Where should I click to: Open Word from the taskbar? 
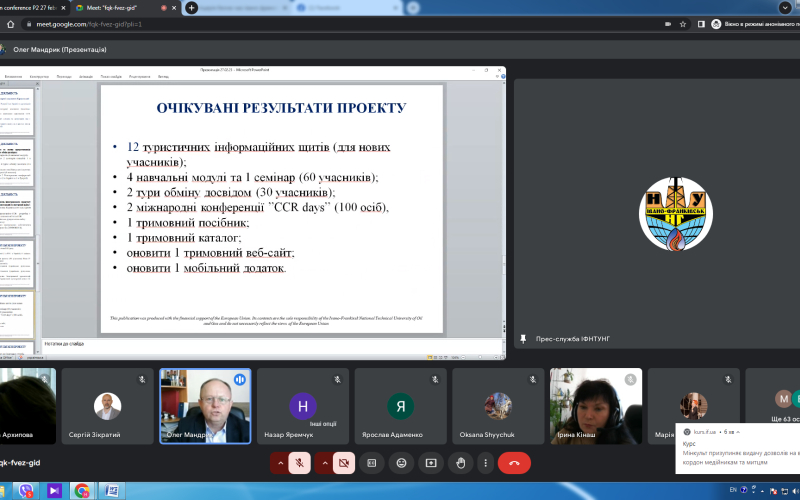point(111,491)
